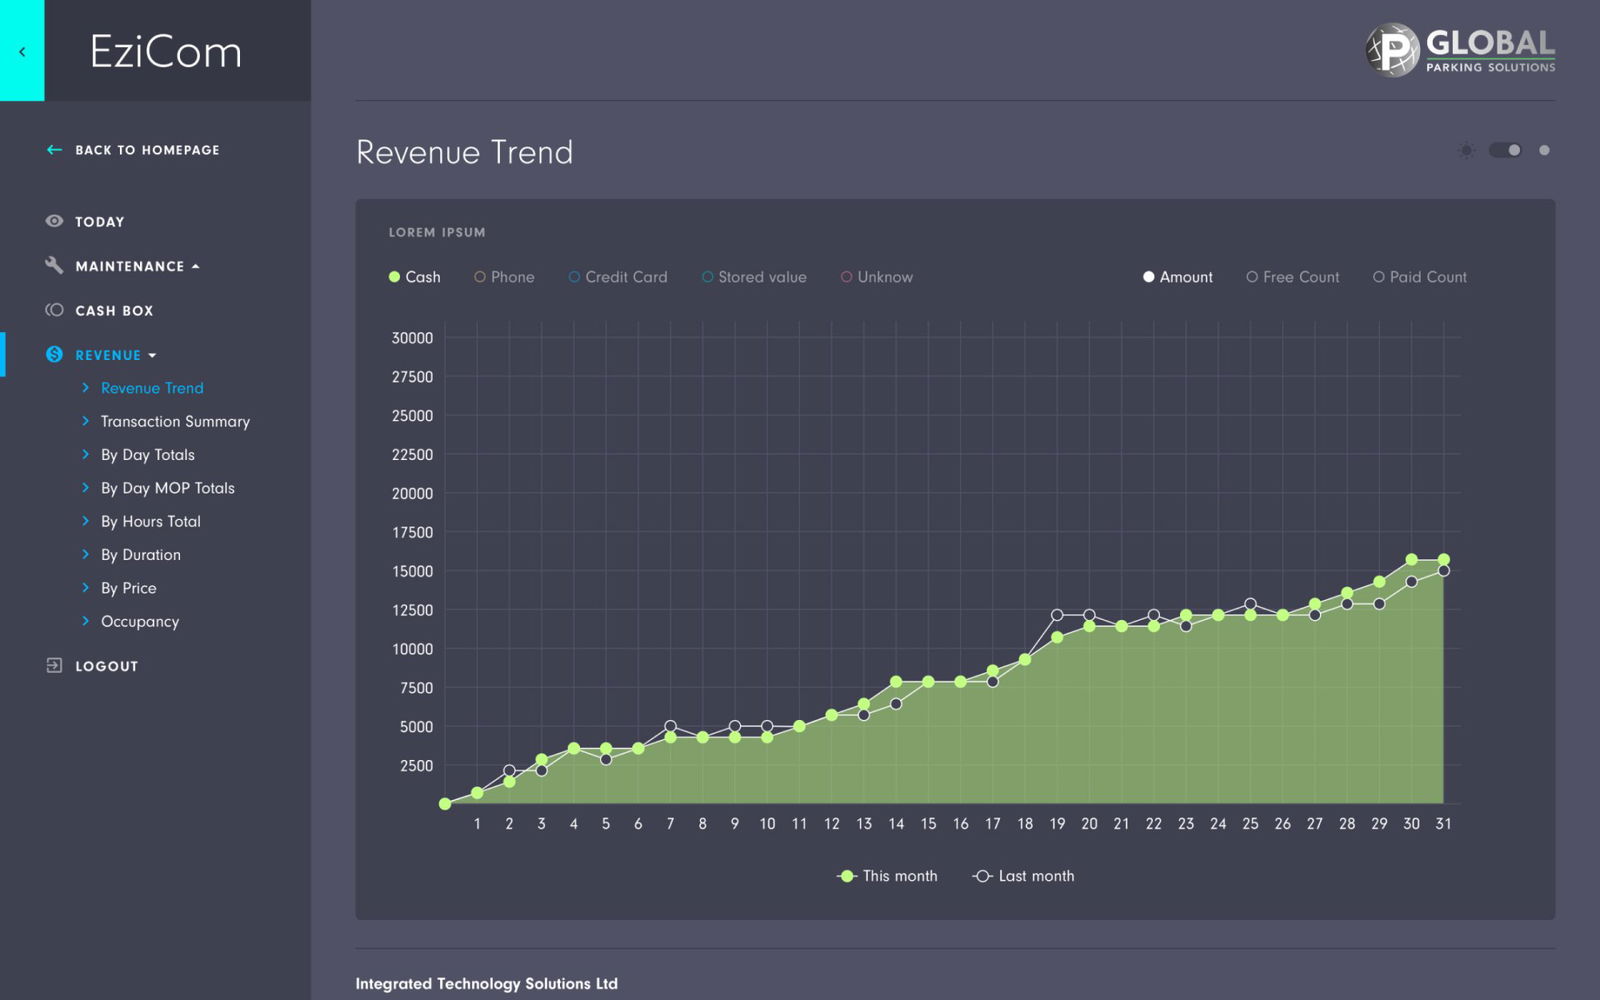Toggle Last month legend series
The height and width of the screenshot is (1000, 1600).
[x=1023, y=876]
